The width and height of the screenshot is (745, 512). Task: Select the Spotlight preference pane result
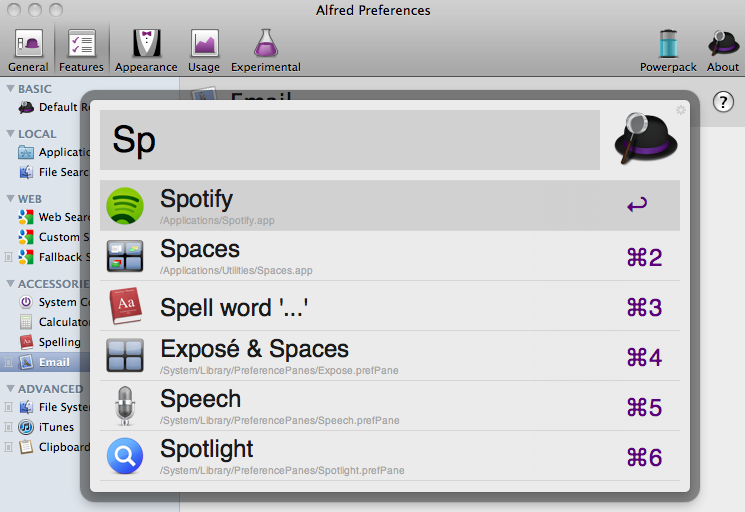[x=390, y=456]
